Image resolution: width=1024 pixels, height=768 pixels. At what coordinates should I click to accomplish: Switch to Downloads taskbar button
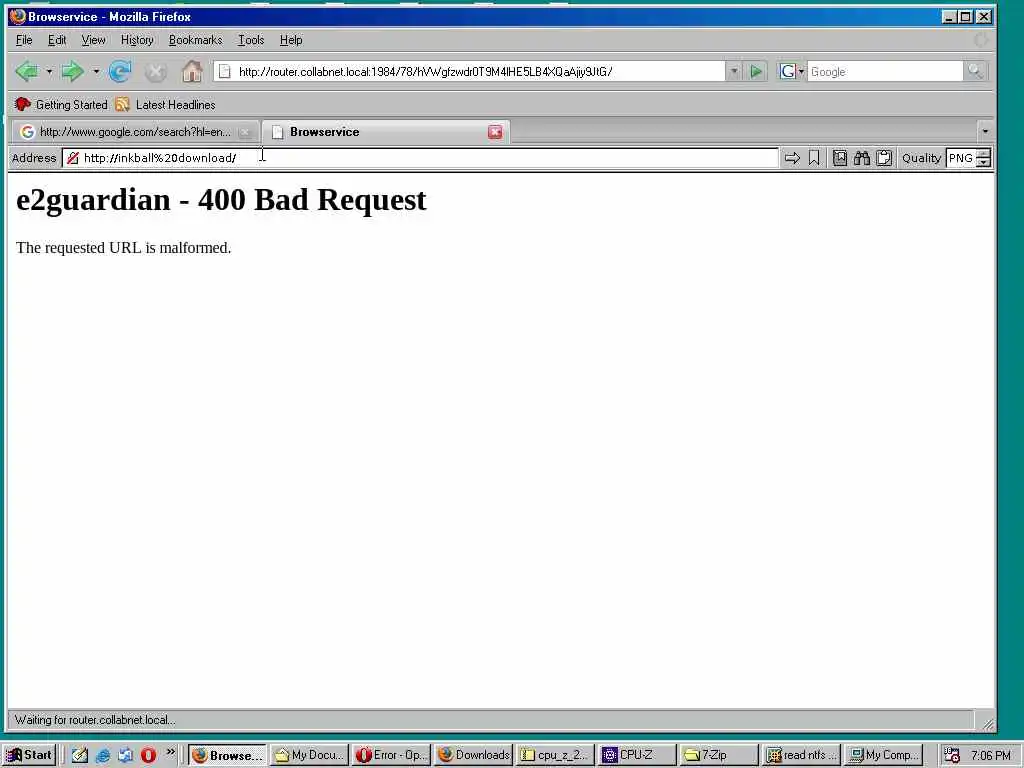[x=473, y=755]
